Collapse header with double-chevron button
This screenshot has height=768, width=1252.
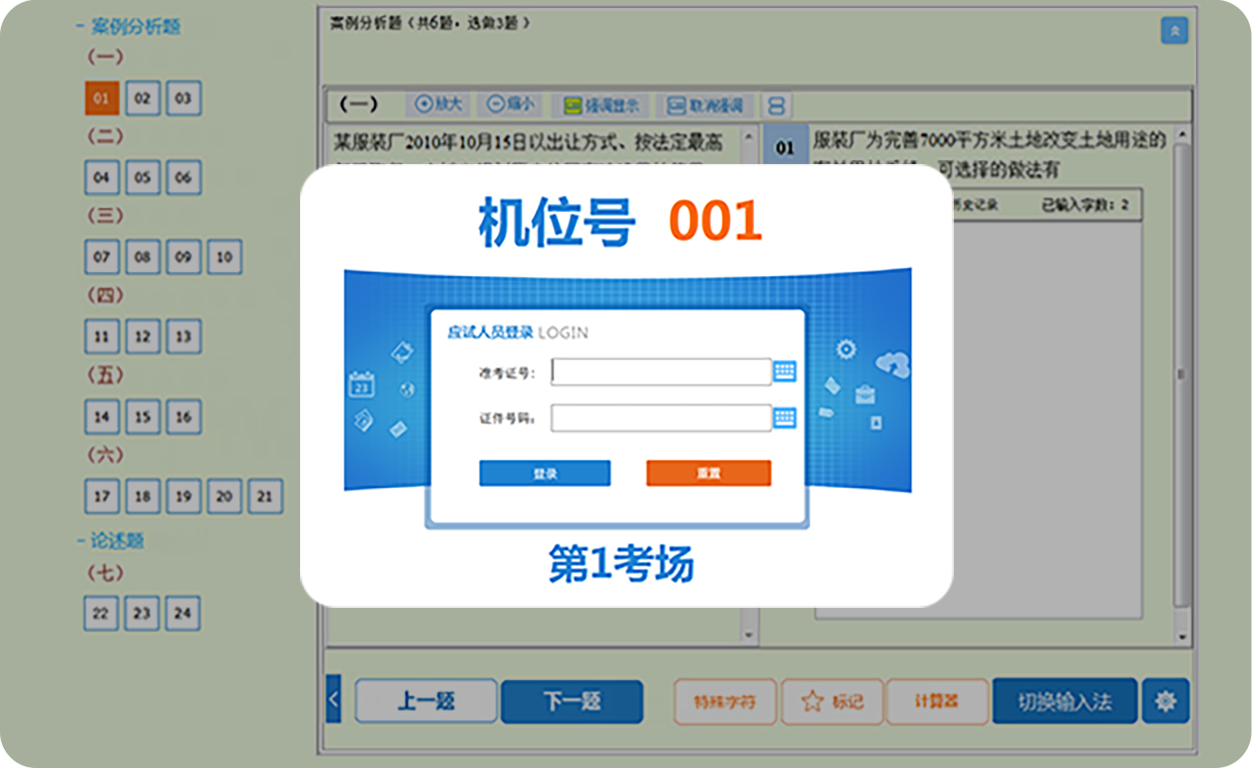click(x=1174, y=31)
